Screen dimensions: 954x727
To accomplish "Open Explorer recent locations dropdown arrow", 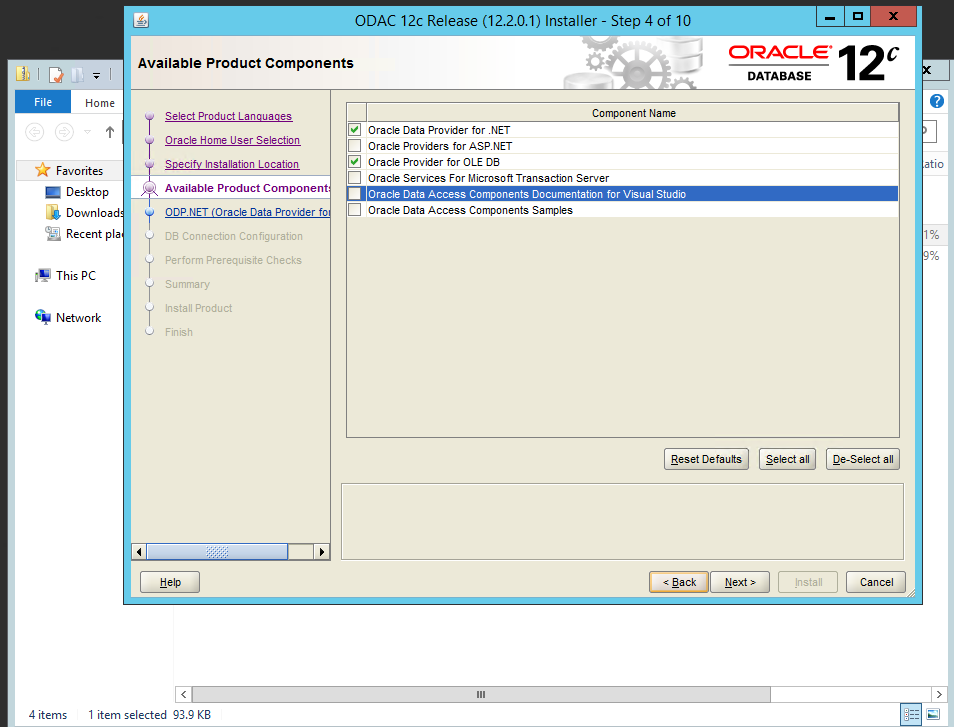I will click(88, 131).
